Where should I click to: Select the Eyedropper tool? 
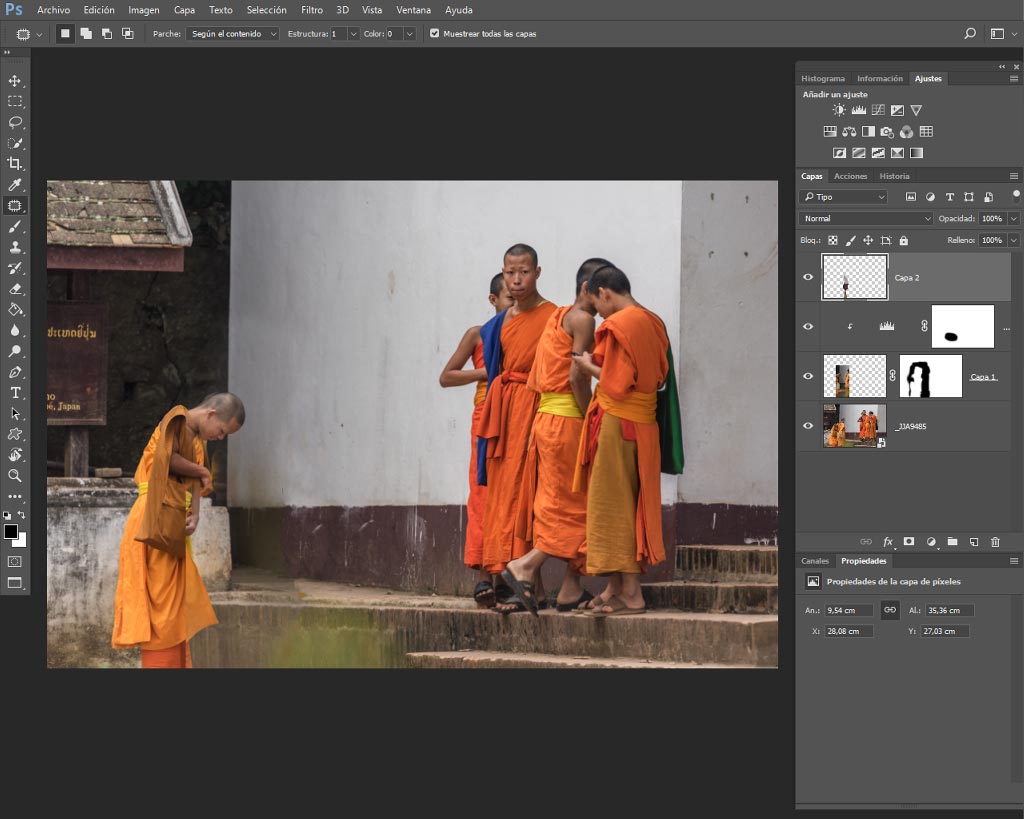coord(14,185)
